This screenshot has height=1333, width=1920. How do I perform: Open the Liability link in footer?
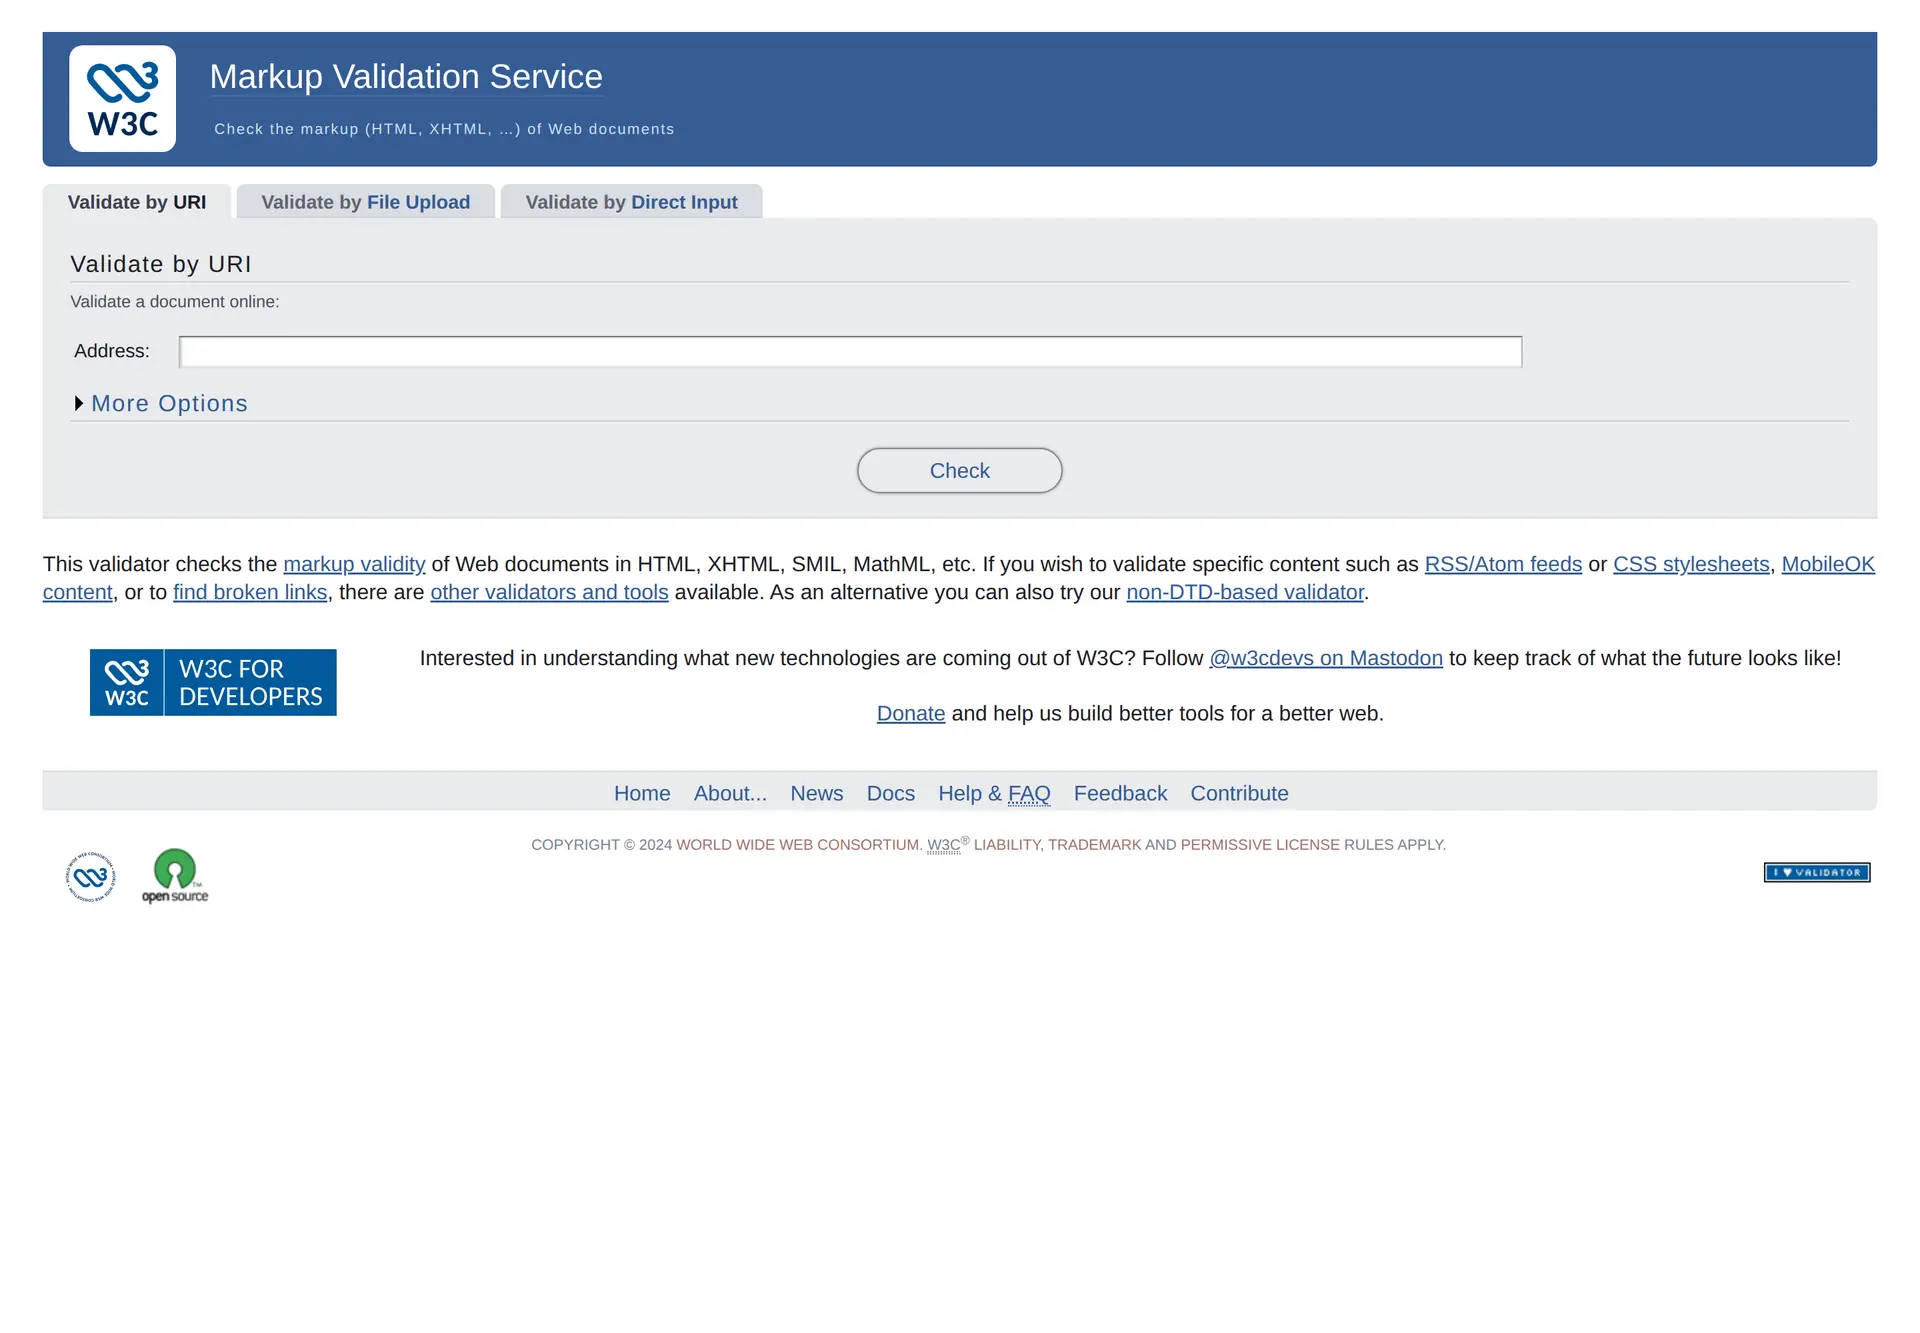pyautogui.click(x=1007, y=845)
